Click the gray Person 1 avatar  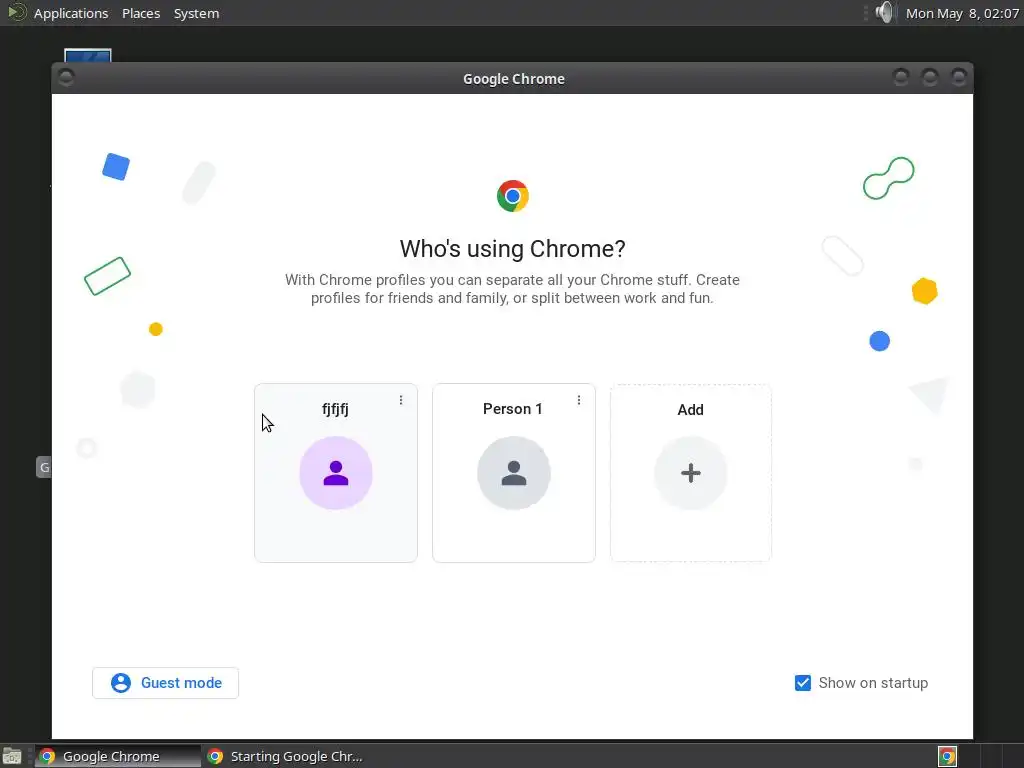pos(514,473)
